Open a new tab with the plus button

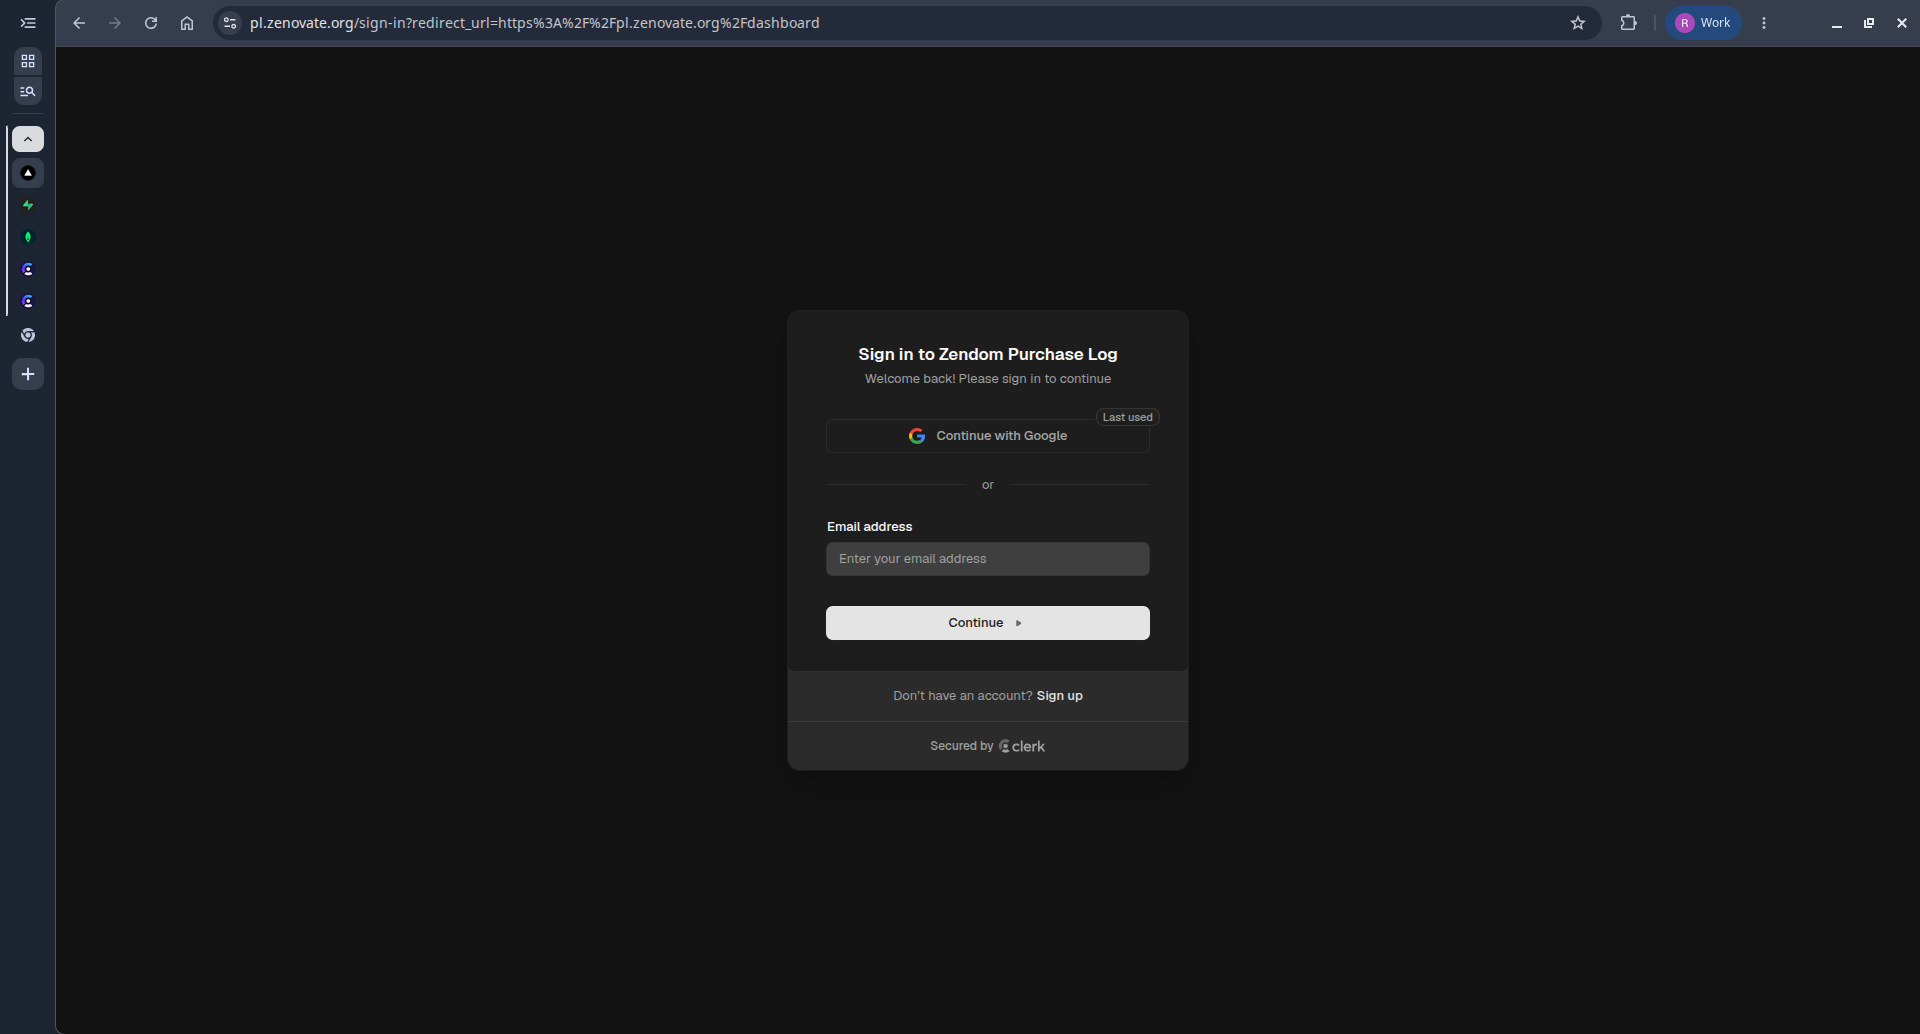point(28,374)
